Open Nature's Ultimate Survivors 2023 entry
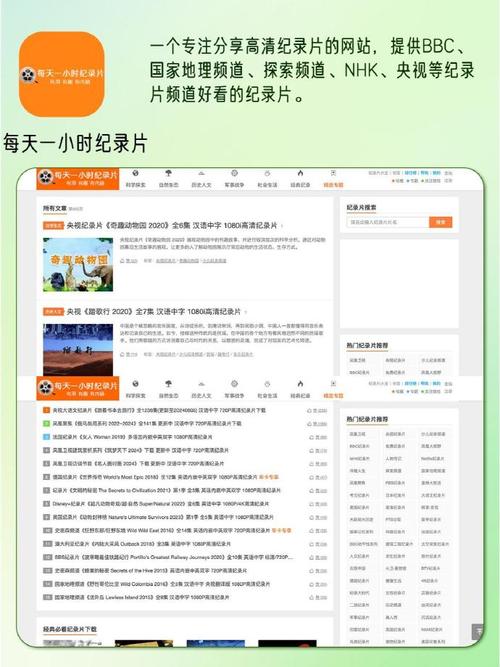 [x=163, y=517]
